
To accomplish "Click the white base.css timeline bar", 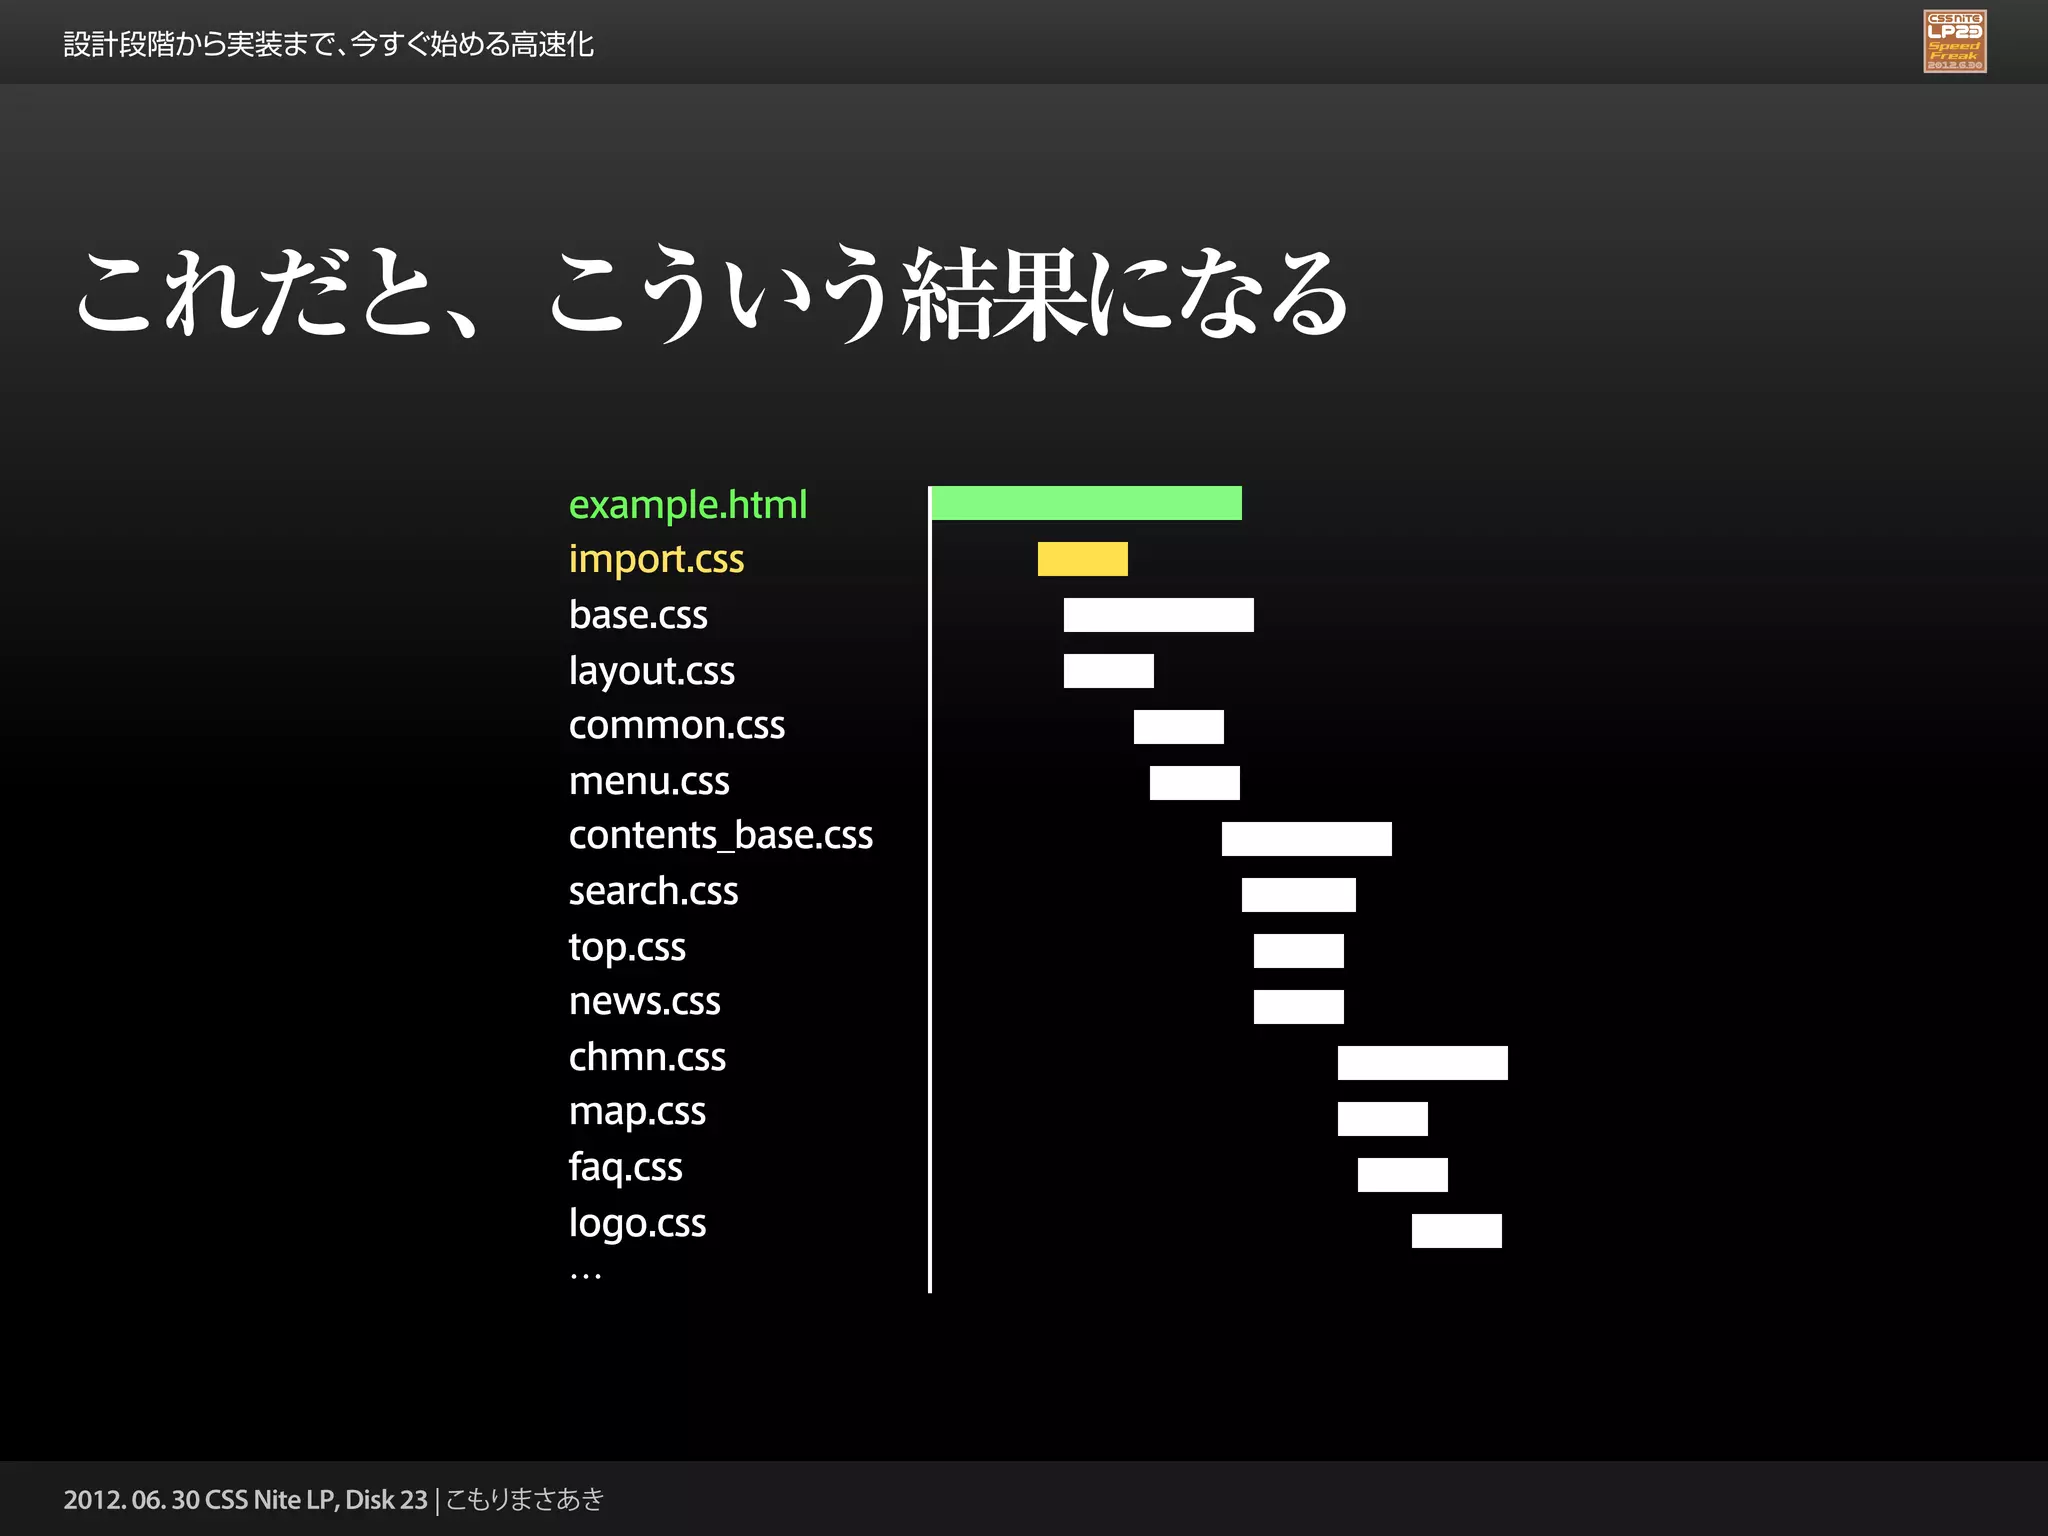I will (1159, 615).
